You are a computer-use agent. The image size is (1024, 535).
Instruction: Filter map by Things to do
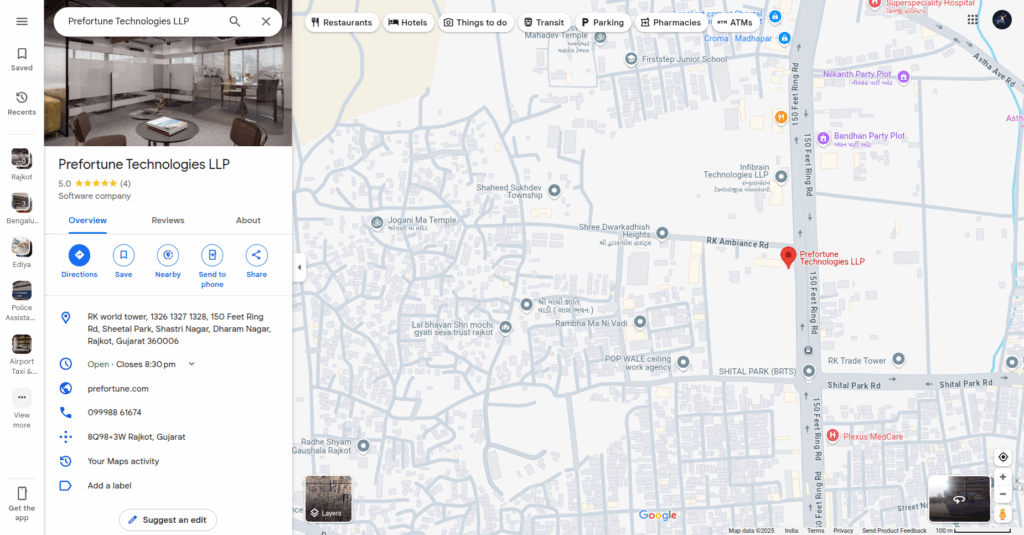(x=476, y=22)
